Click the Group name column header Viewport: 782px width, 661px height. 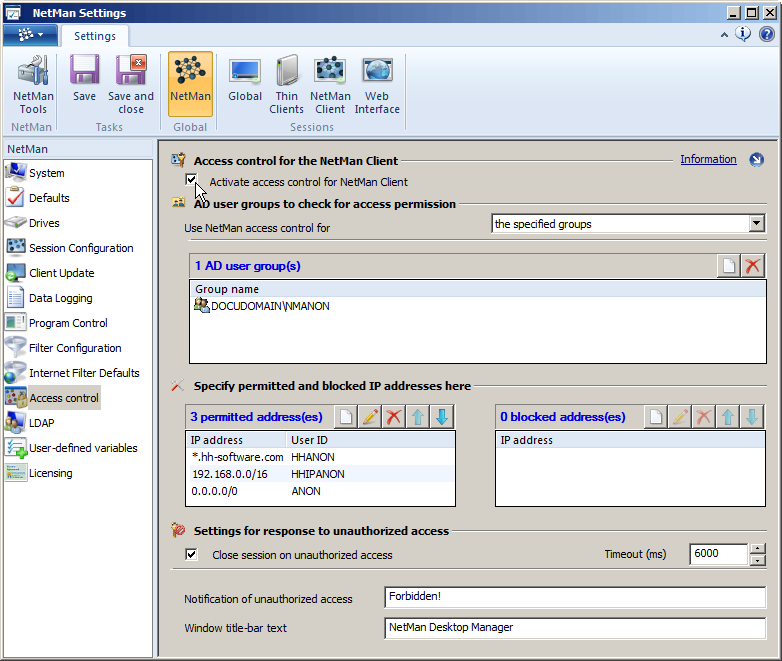pyautogui.click(x=478, y=289)
